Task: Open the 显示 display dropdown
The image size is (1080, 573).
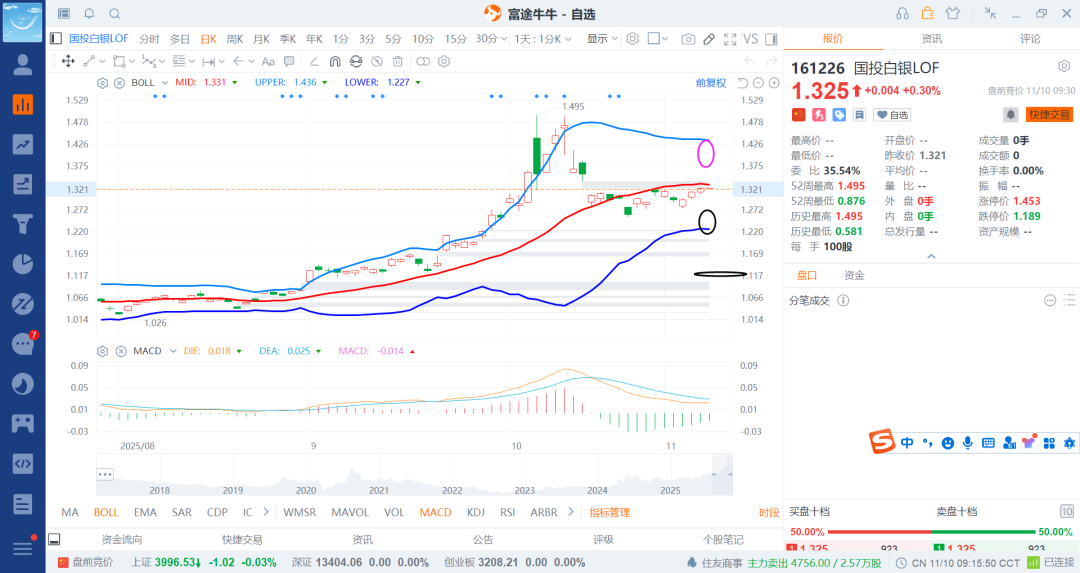Action: 603,39
